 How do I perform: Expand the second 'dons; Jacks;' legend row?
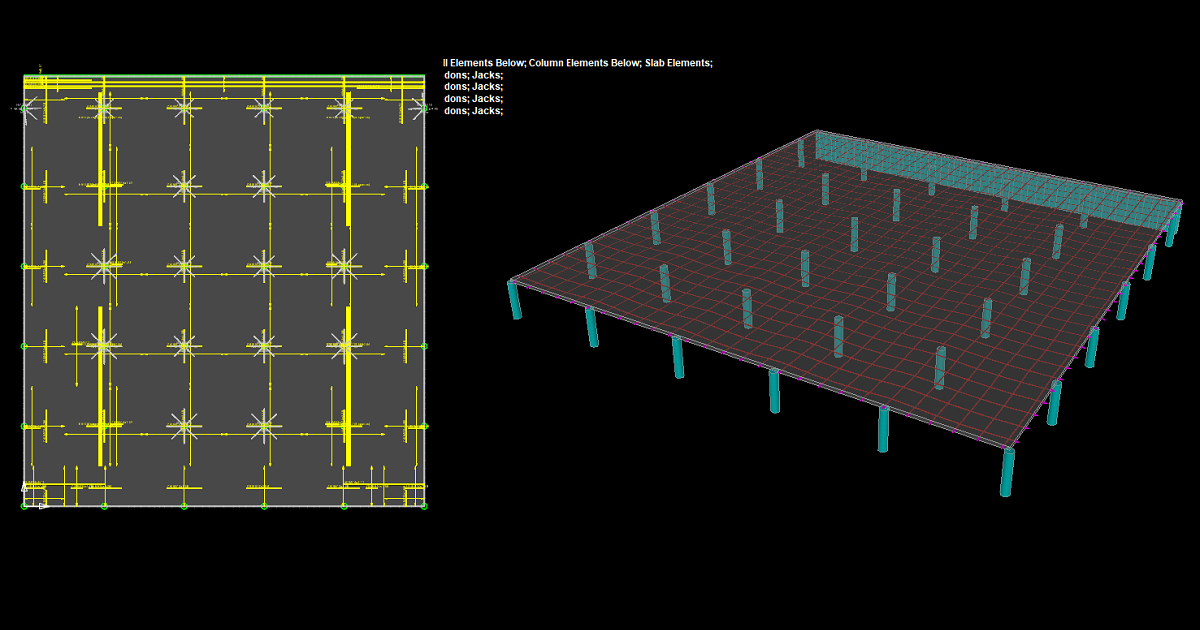click(x=473, y=86)
